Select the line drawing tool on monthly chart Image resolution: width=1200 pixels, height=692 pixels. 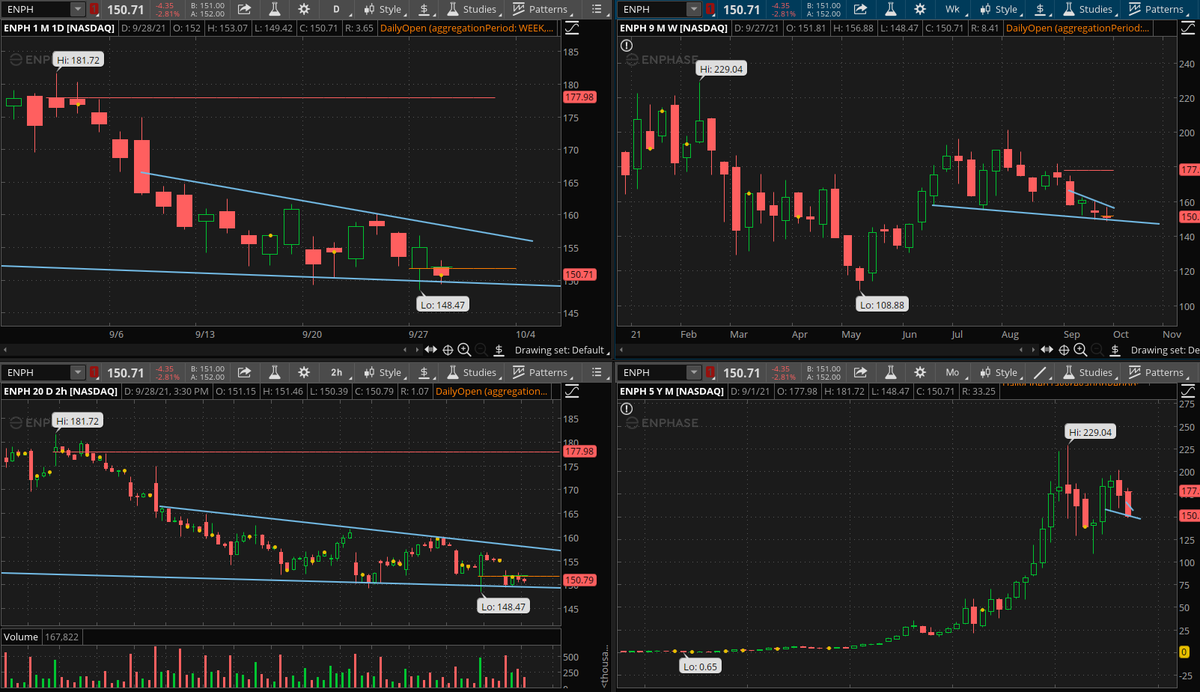click(x=1040, y=372)
